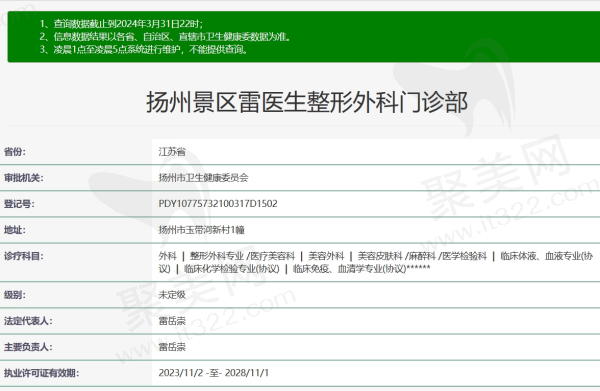Click the 诊疗科目 label
The height and width of the screenshot is (391, 600).
pyautogui.click(x=23, y=256)
